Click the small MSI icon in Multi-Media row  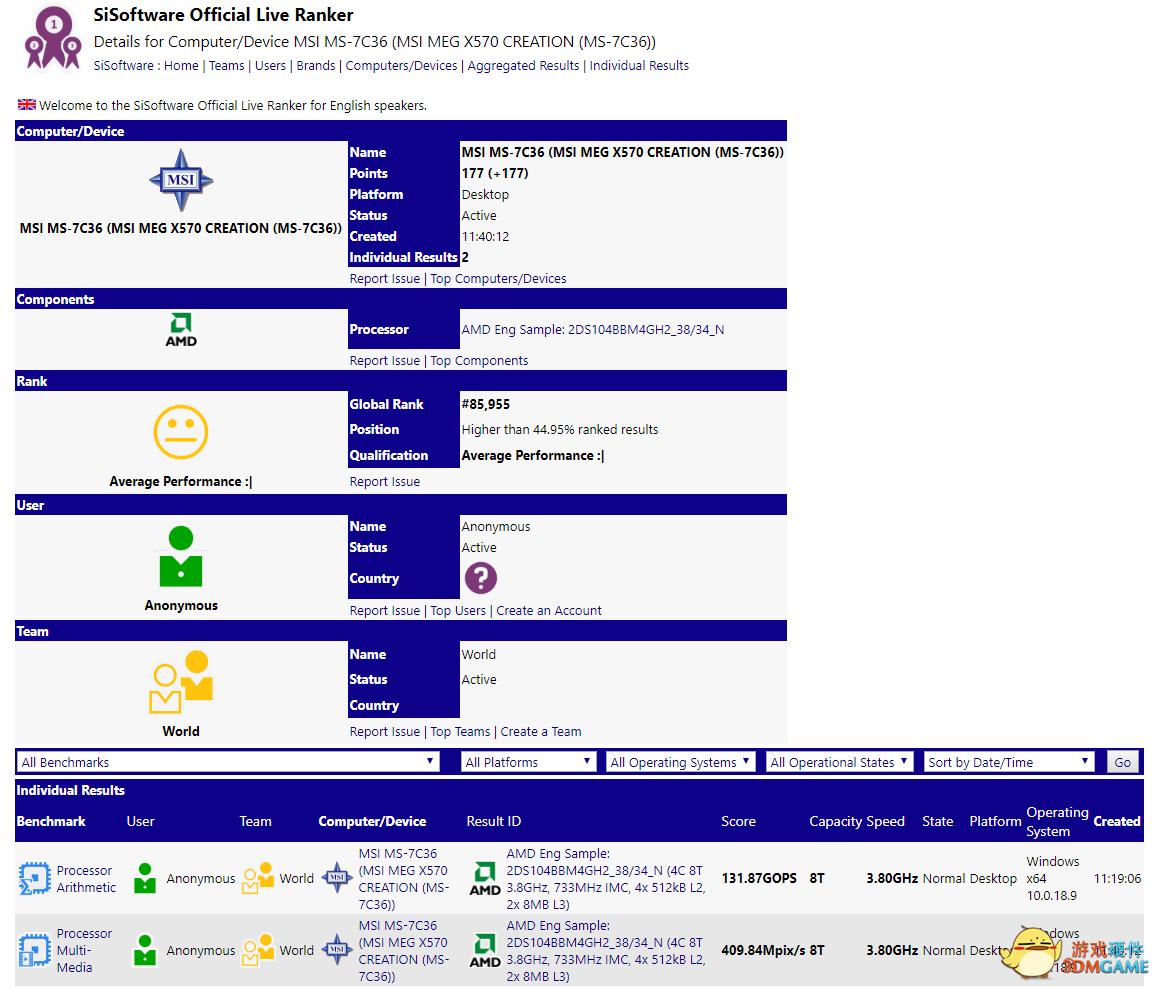click(337, 951)
